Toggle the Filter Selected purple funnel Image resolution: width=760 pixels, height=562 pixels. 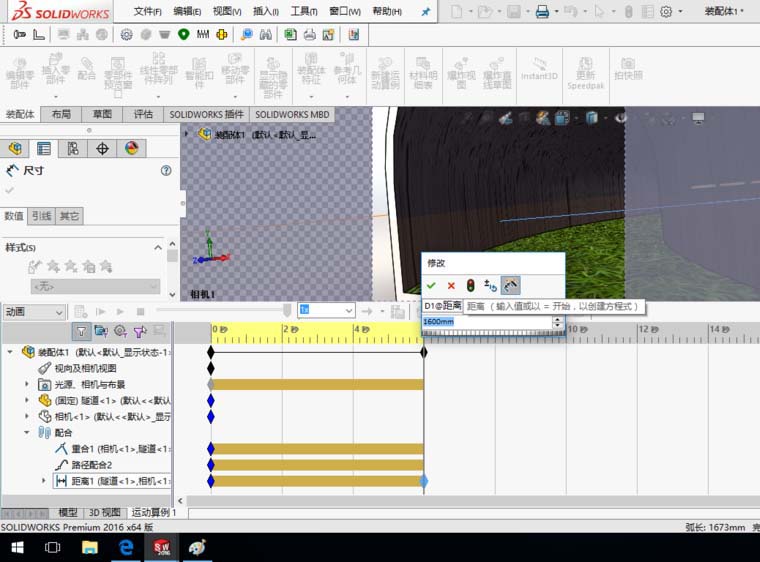coord(140,332)
